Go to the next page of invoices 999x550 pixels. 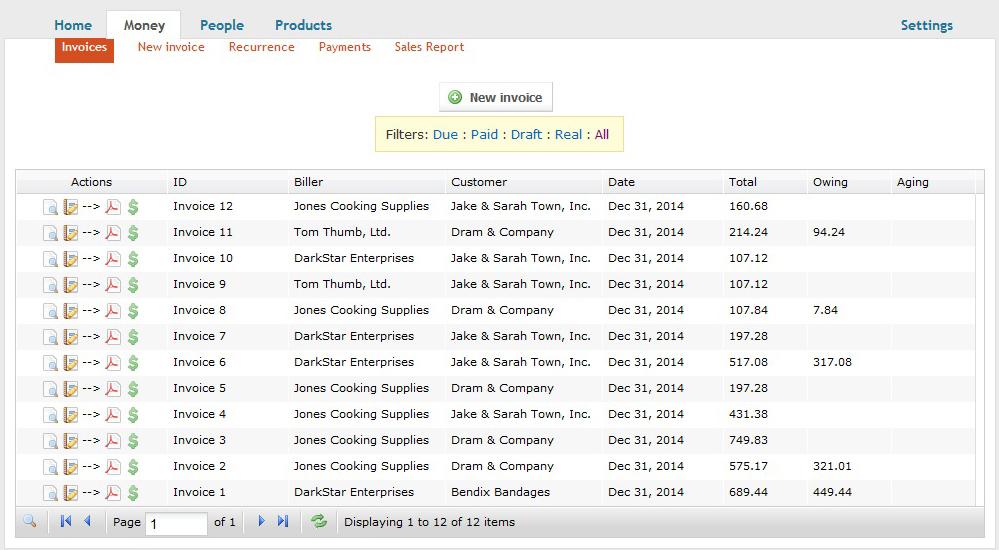(262, 521)
